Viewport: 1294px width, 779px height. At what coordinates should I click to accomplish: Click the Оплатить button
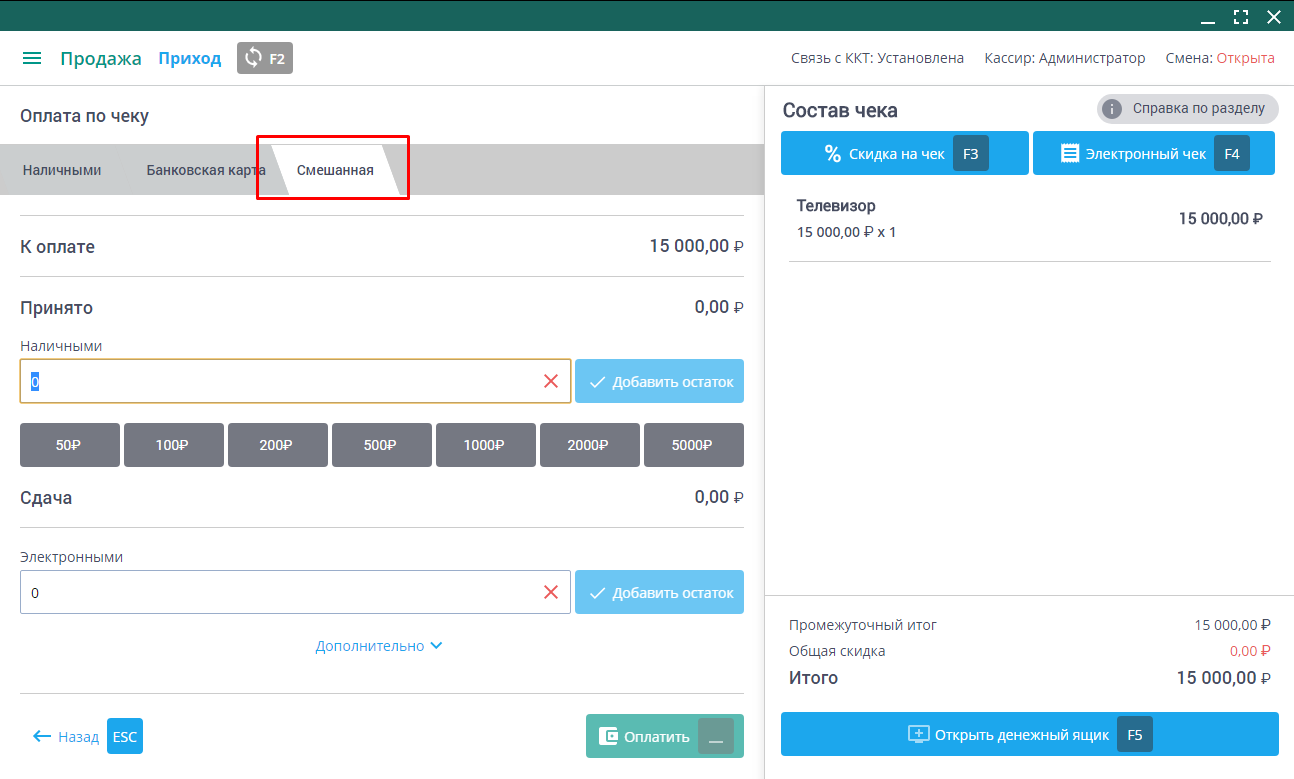coord(665,736)
